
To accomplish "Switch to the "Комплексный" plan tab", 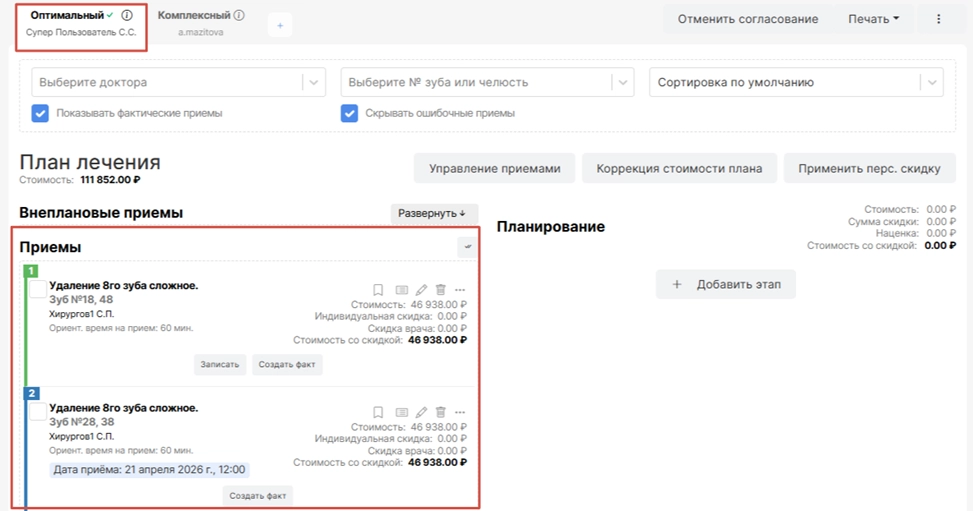I will [194, 16].
